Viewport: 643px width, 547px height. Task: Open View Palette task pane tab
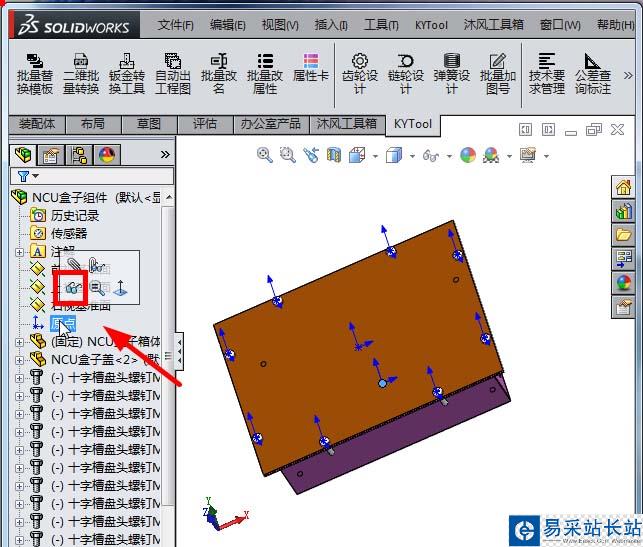click(x=623, y=259)
